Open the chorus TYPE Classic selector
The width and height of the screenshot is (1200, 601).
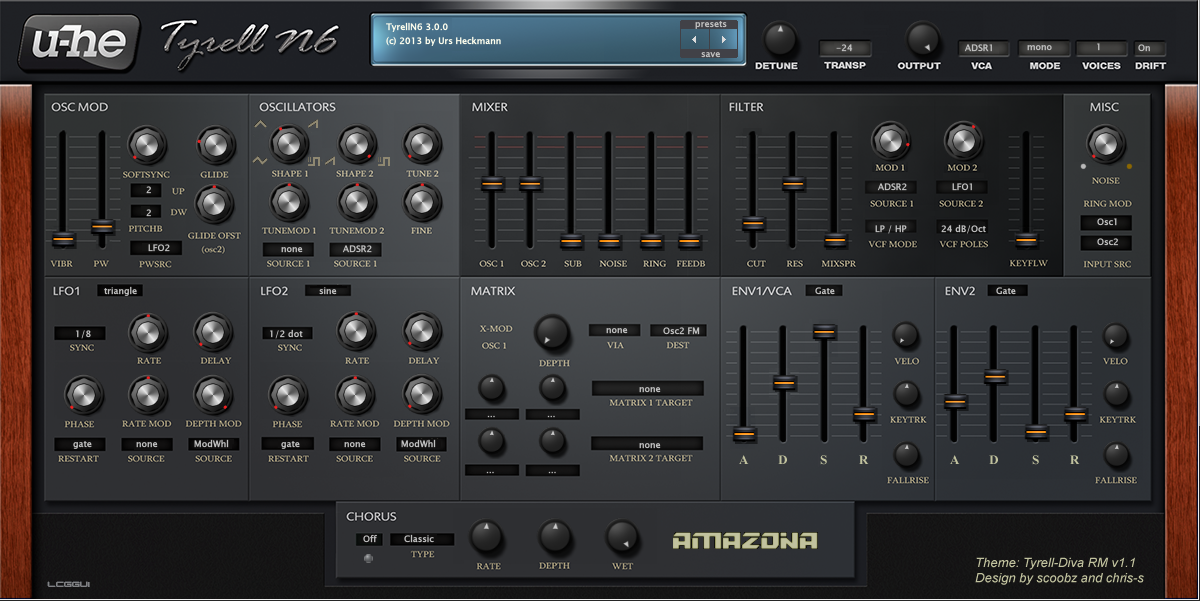(422, 539)
